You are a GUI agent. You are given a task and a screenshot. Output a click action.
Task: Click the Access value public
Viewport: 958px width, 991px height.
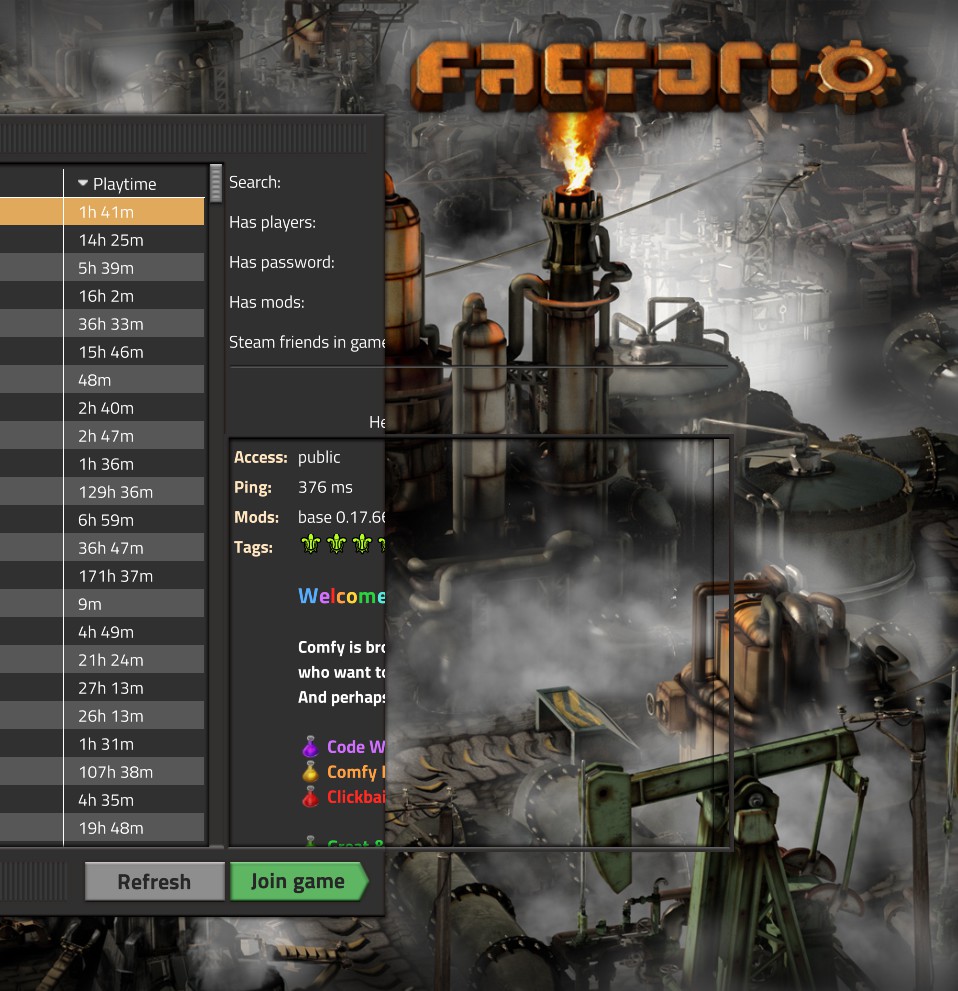coord(319,457)
